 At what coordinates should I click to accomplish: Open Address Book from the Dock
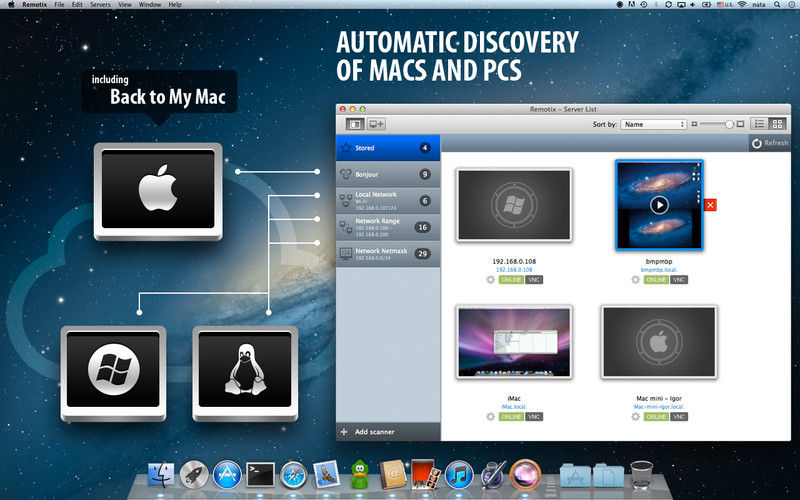pyautogui.click(x=393, y=474)
